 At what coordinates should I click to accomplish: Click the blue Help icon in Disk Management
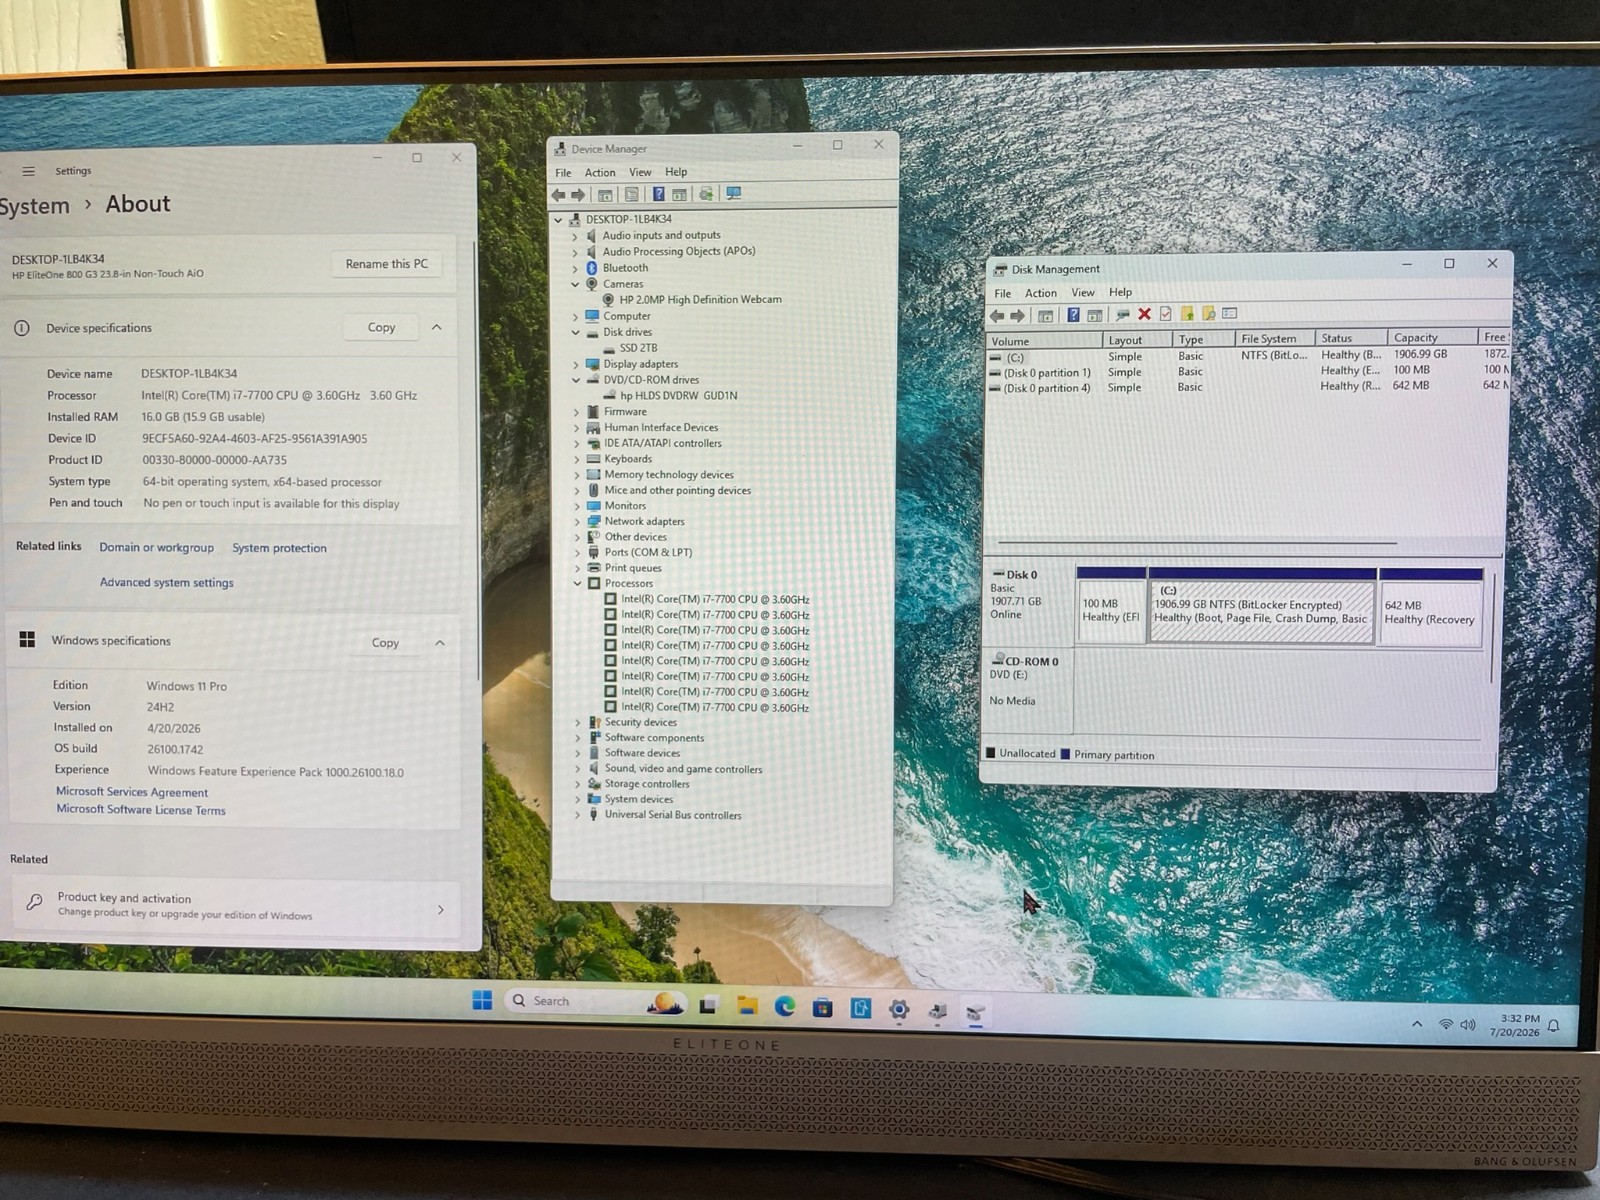tap(1073, 315)
